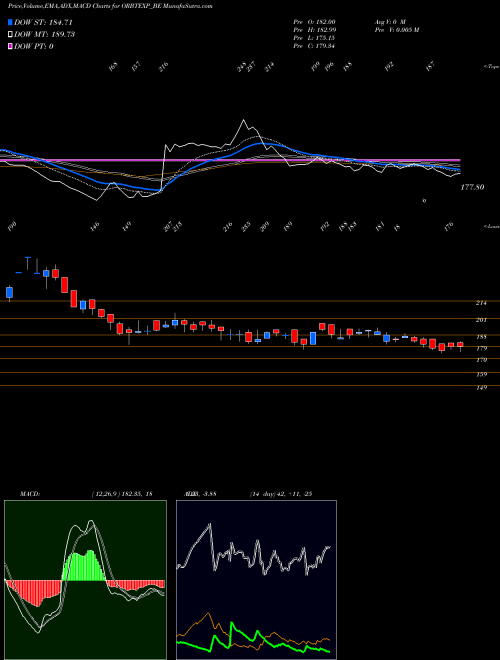Click the 170 price level label
The image size is (500, 660).
click(481, 360)
